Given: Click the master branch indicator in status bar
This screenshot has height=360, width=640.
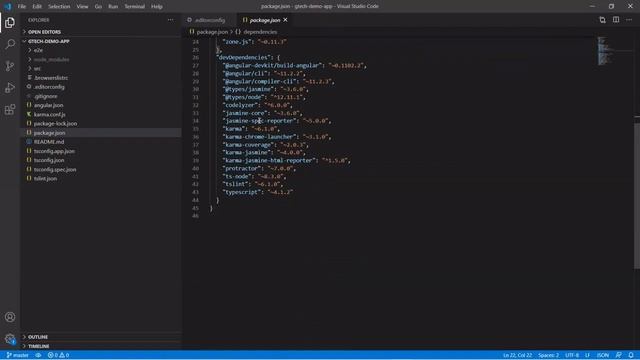Looking at the screenshot, I should click(18, 355).
